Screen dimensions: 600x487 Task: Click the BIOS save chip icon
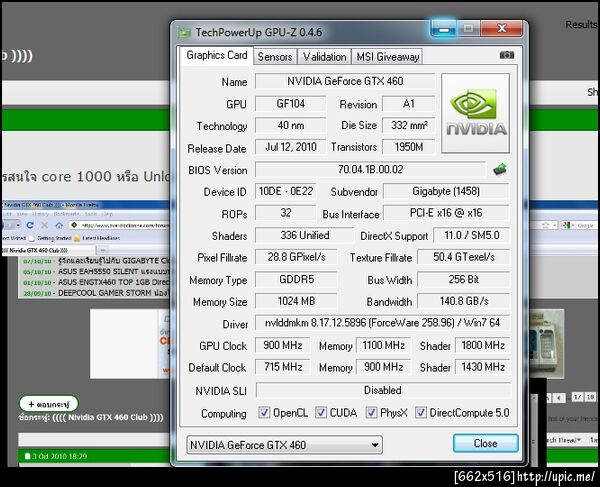500,169
